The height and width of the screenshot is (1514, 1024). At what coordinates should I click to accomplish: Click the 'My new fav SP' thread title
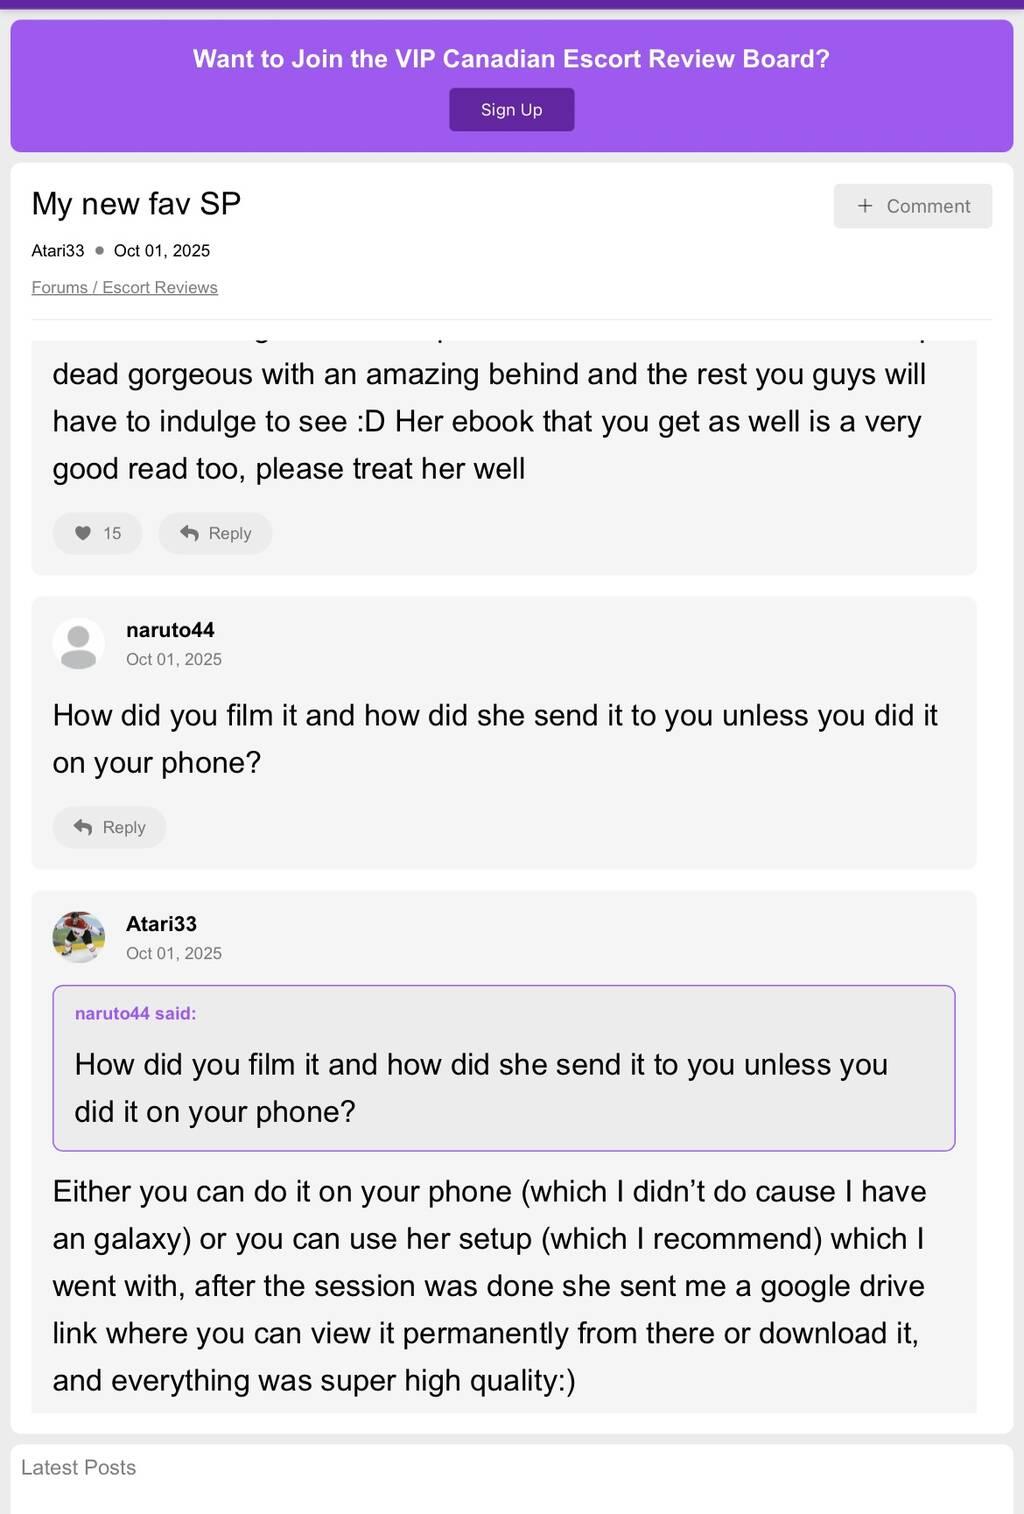136,204
